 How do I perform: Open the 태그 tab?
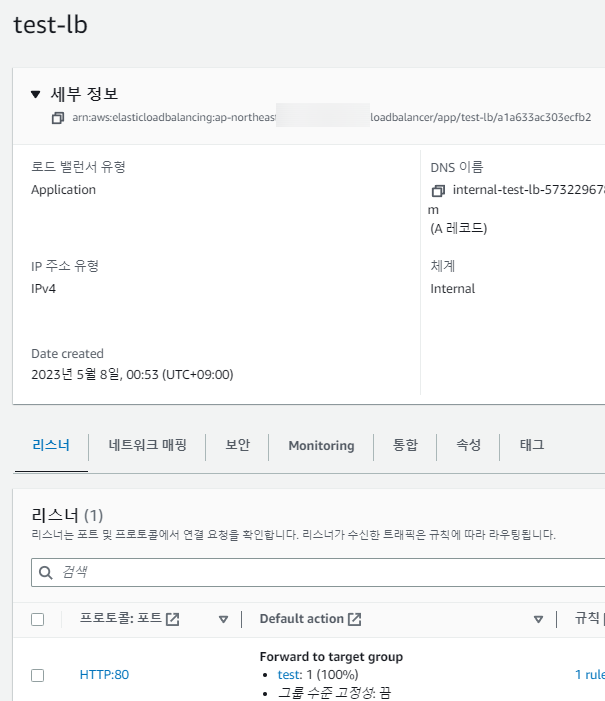tap(532, 445)
